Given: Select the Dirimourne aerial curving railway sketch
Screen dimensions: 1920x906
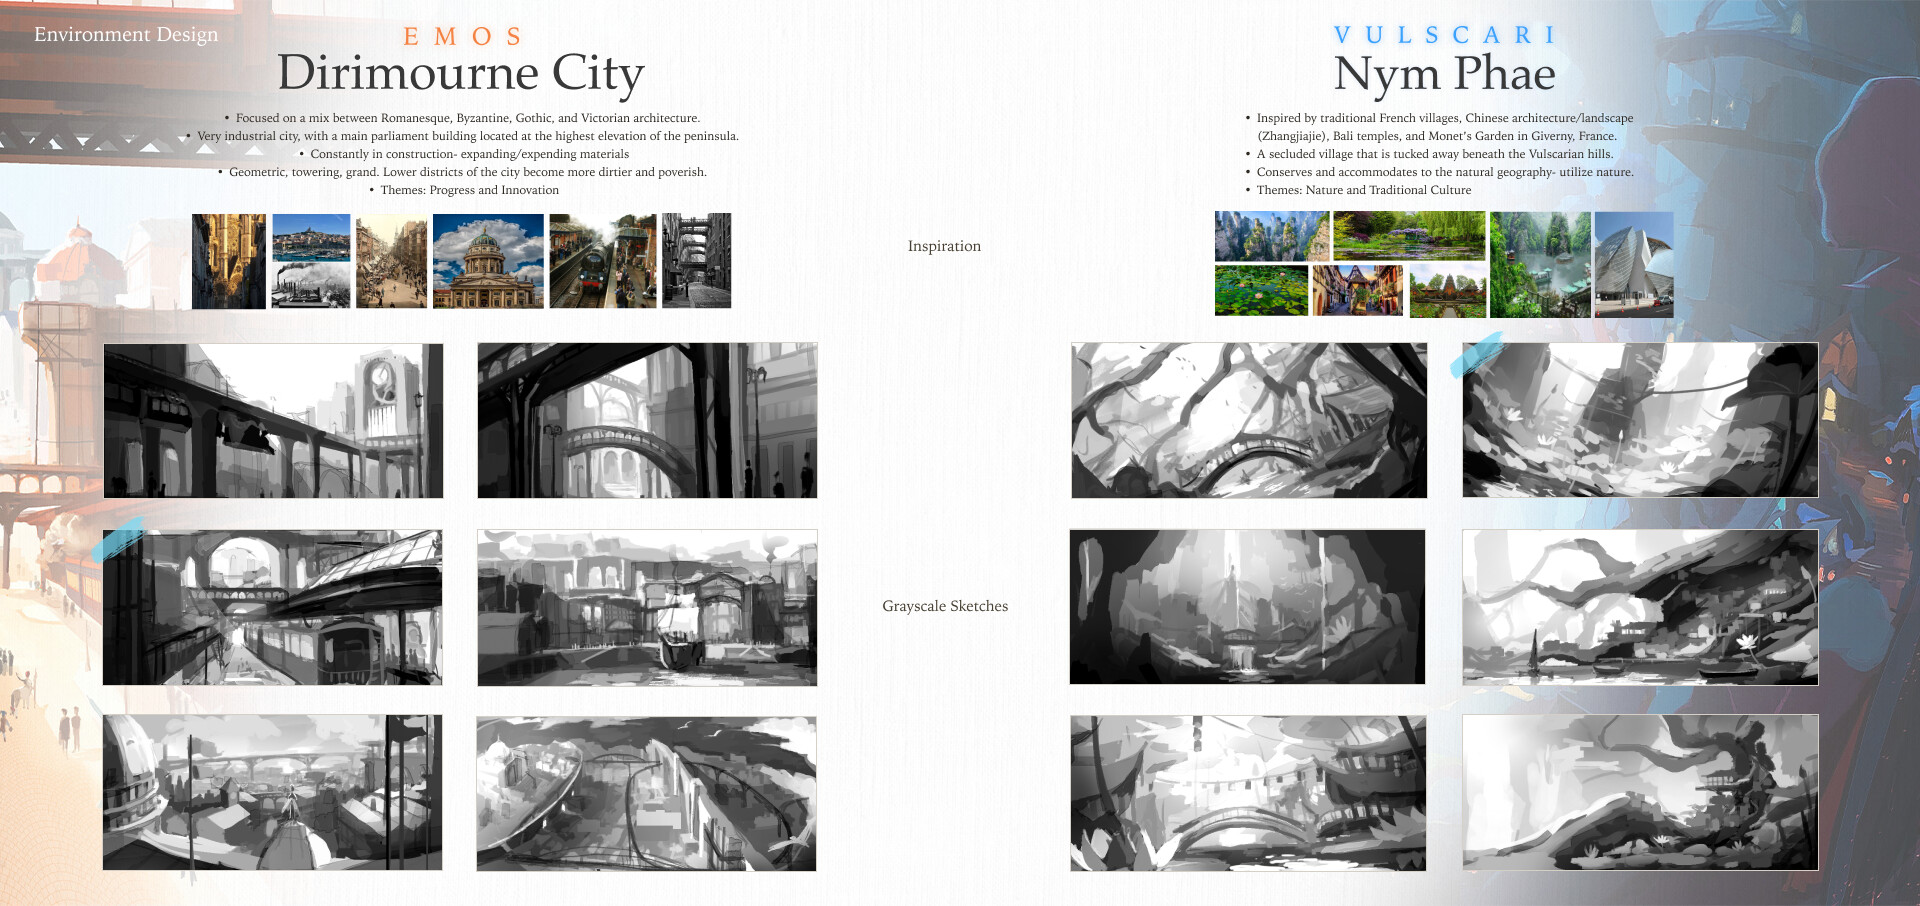Looking at the screenshot, I should (x=646, y=793).
